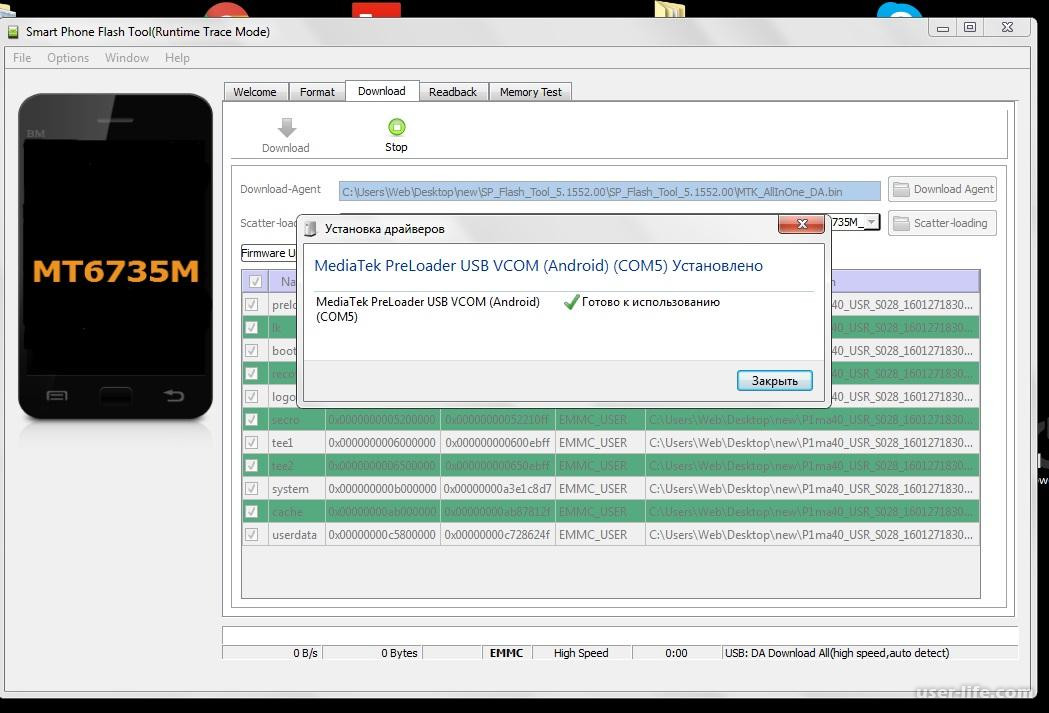
Task: Click the High Speed status bar entry
Action: 581,653
